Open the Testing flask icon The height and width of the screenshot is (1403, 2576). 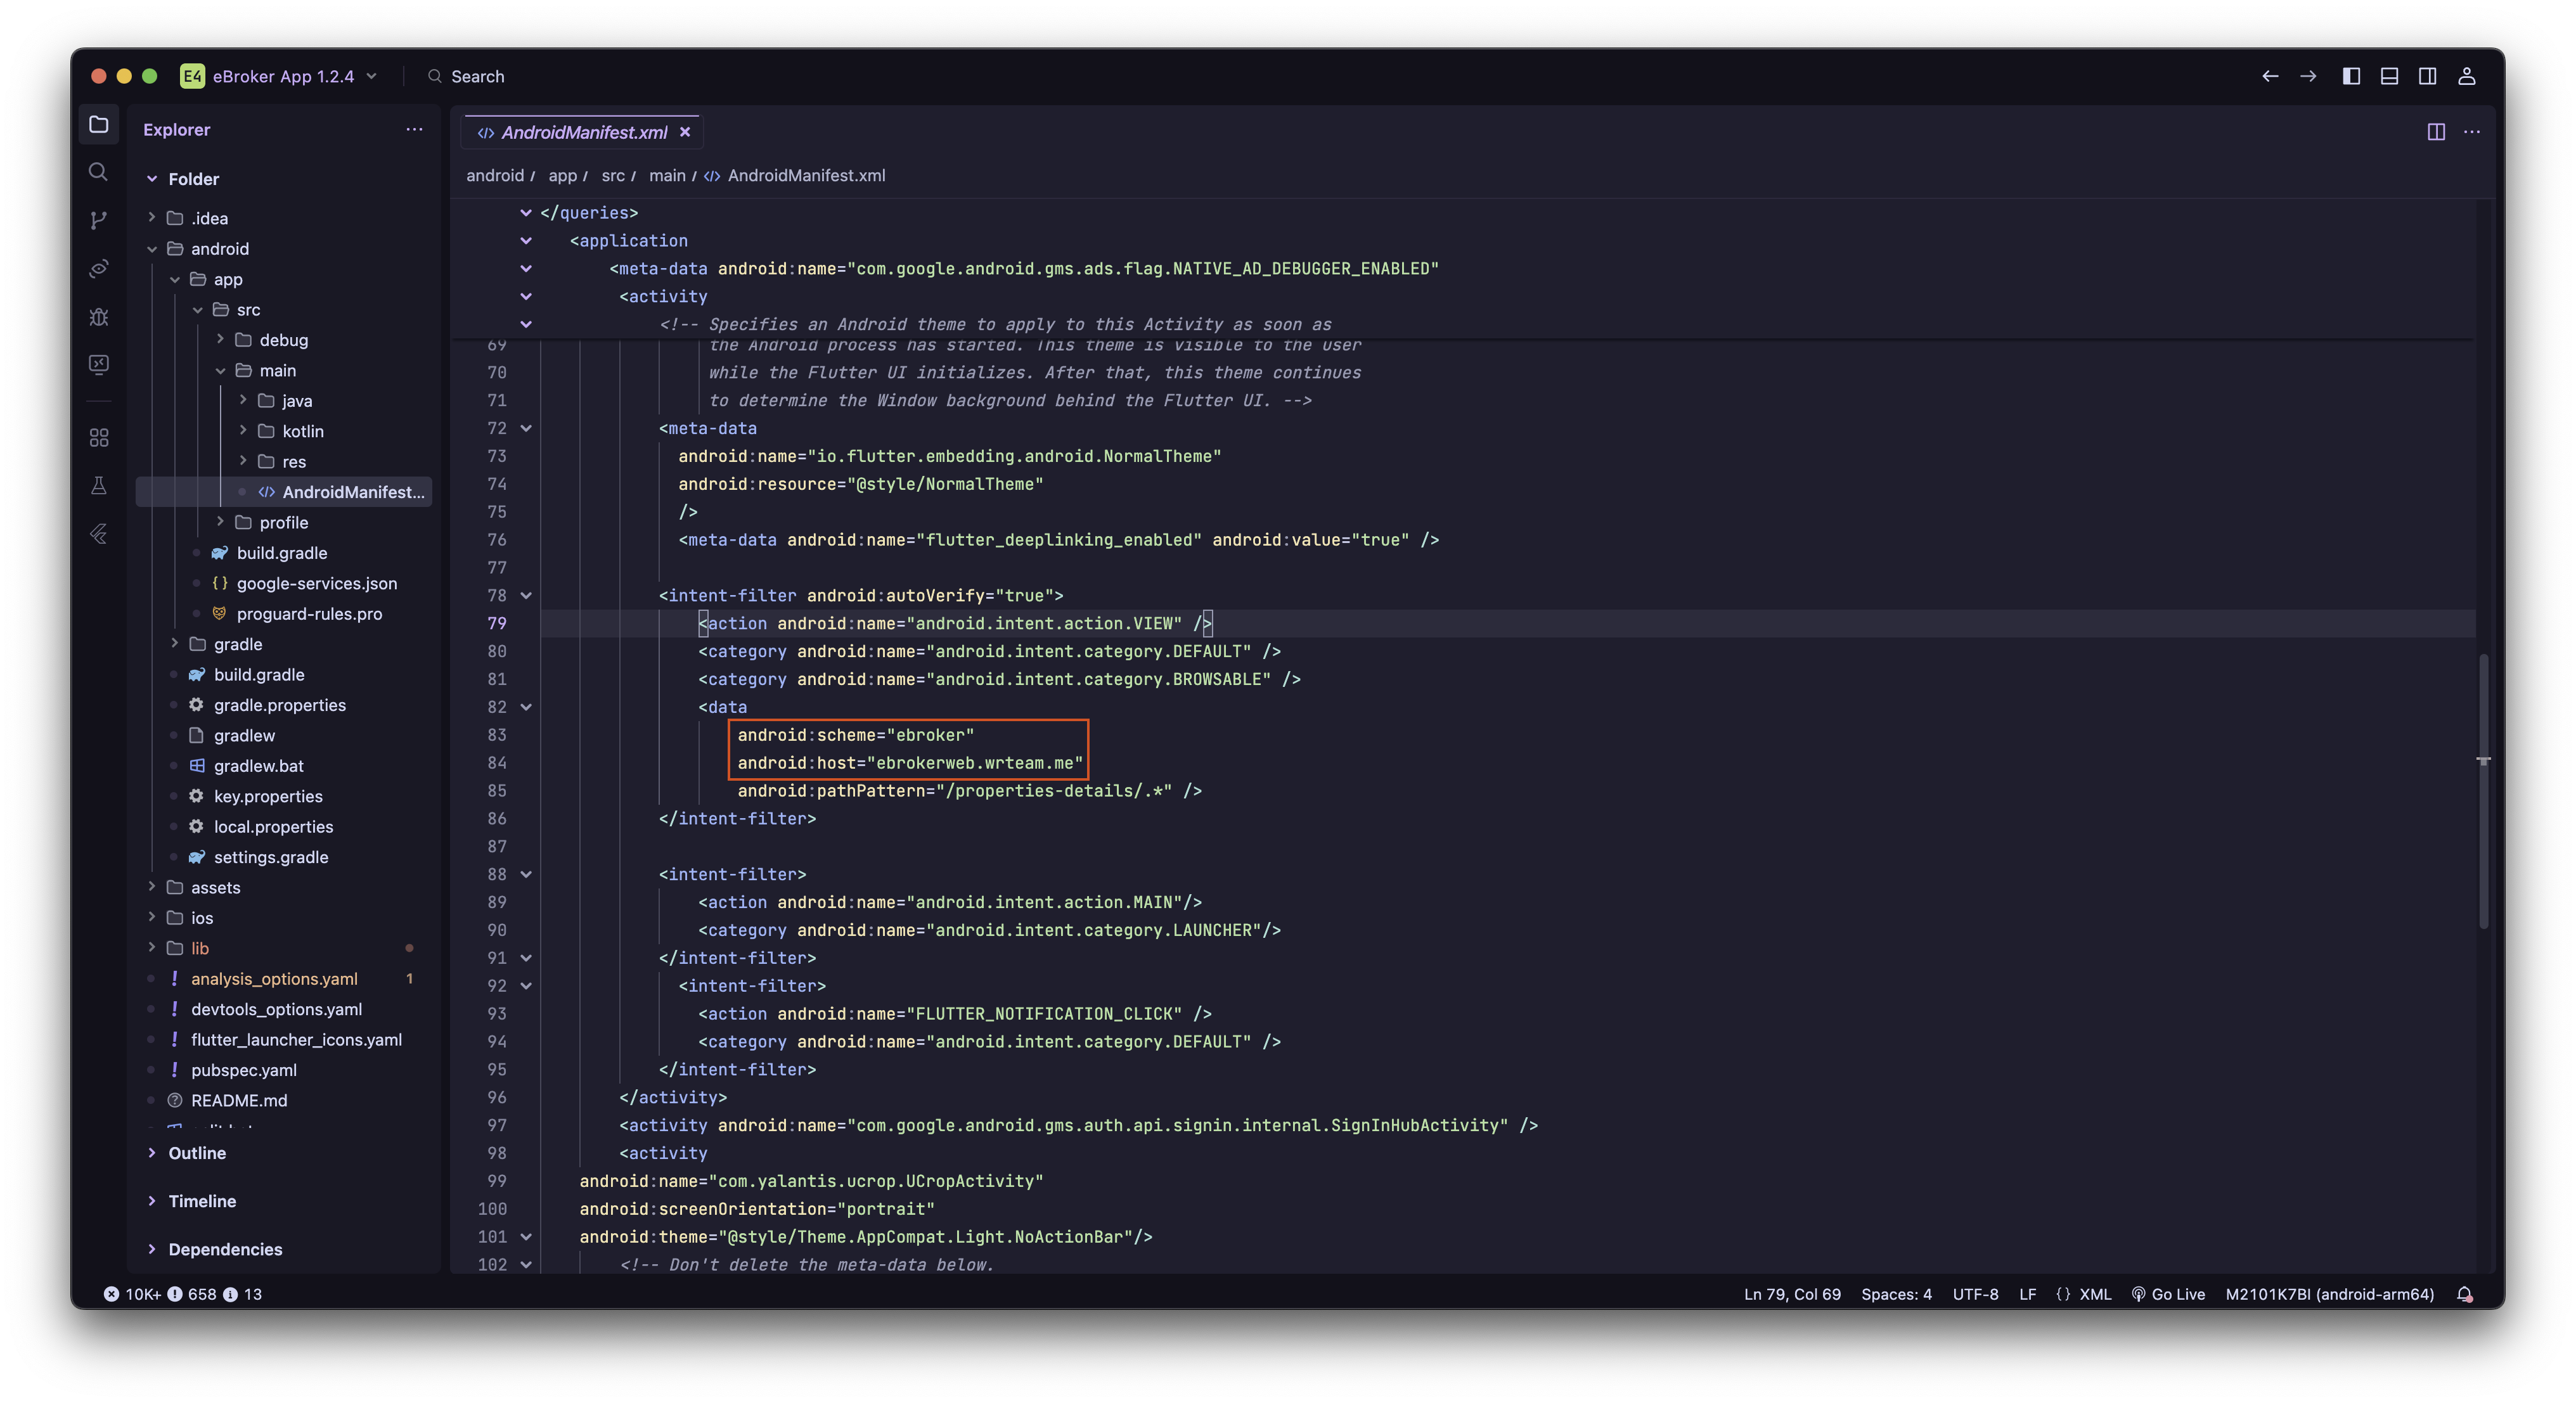(98, 486)
